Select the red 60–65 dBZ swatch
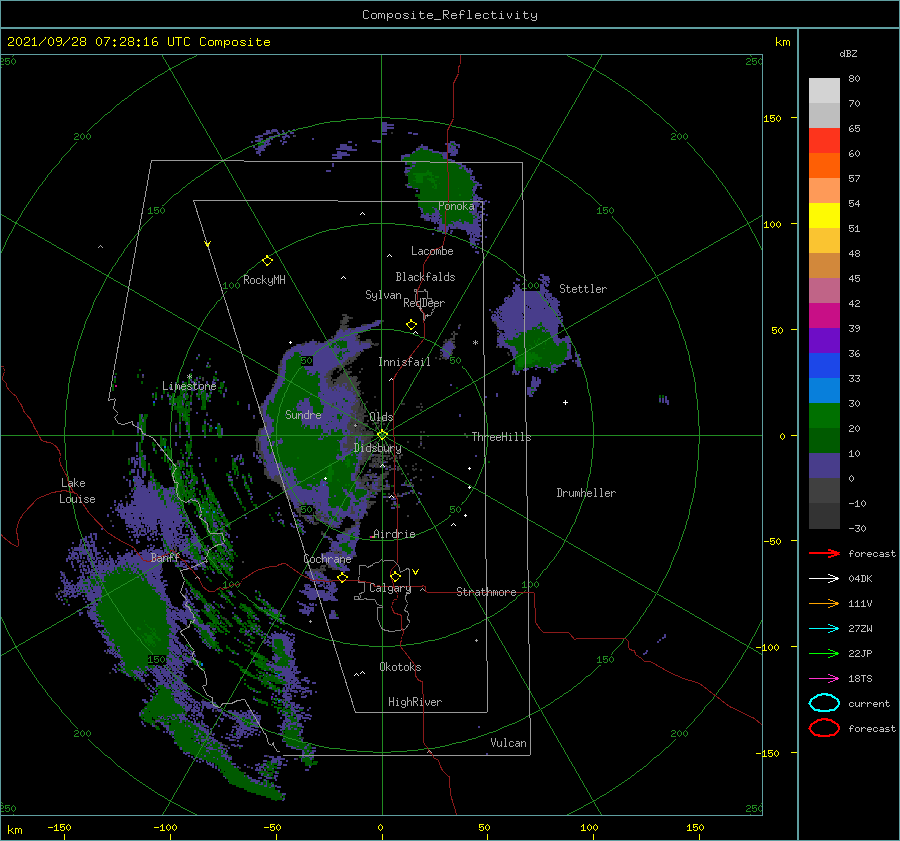The height and width of the screenshot is (841, 900). pyautogui.click(x=824, y=141)
